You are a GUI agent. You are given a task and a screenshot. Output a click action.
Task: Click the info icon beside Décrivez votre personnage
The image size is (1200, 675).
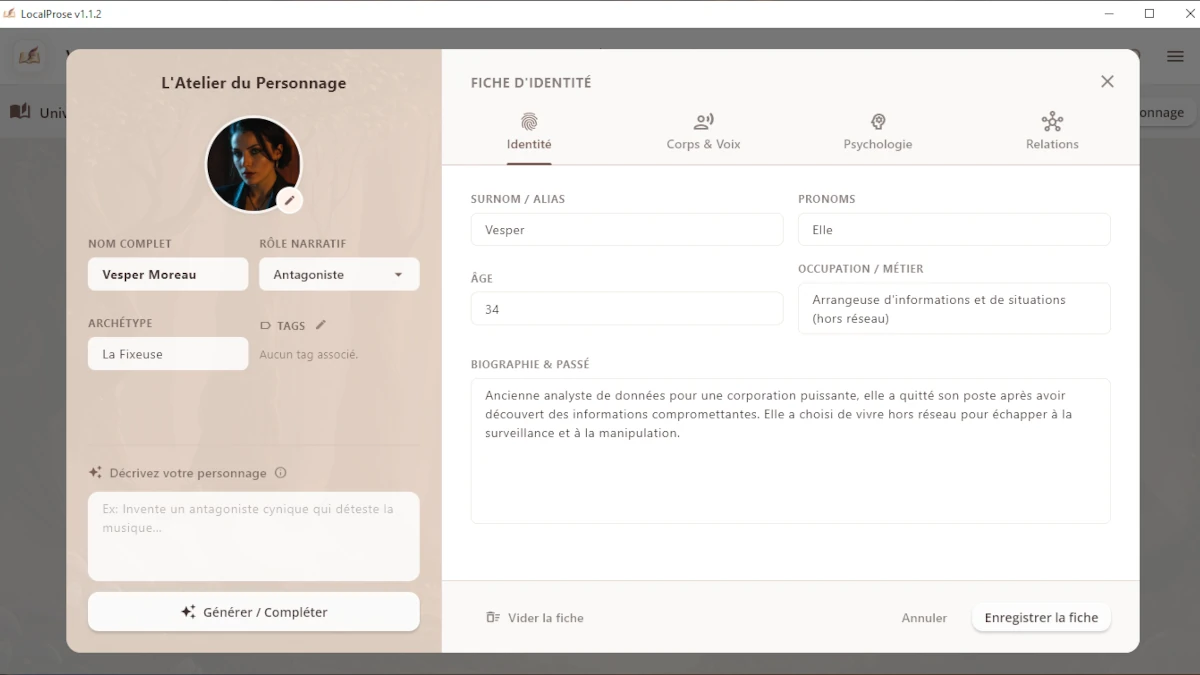(281, 473)
